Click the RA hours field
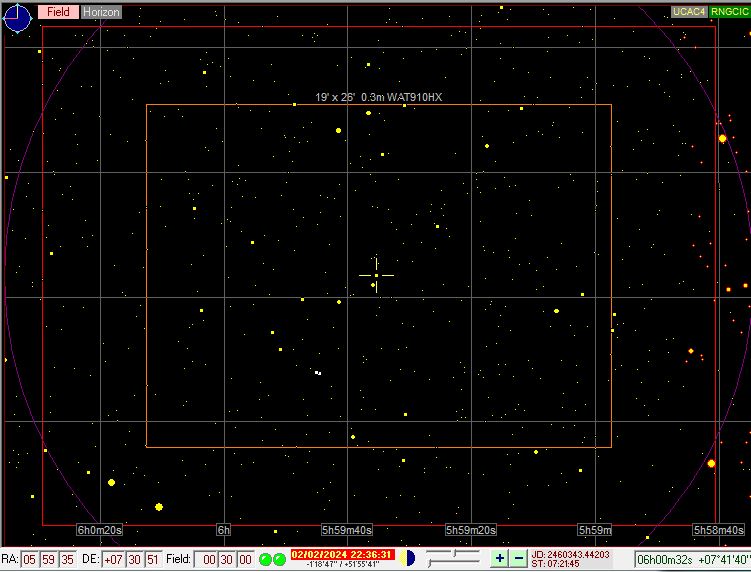 tap(30, 559)
